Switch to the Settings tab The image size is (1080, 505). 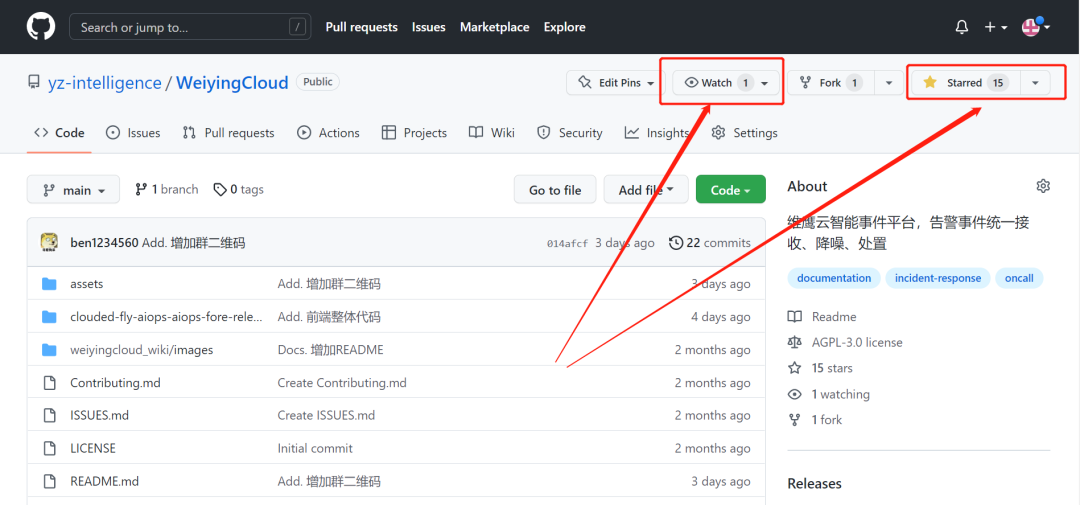(745, 133)
